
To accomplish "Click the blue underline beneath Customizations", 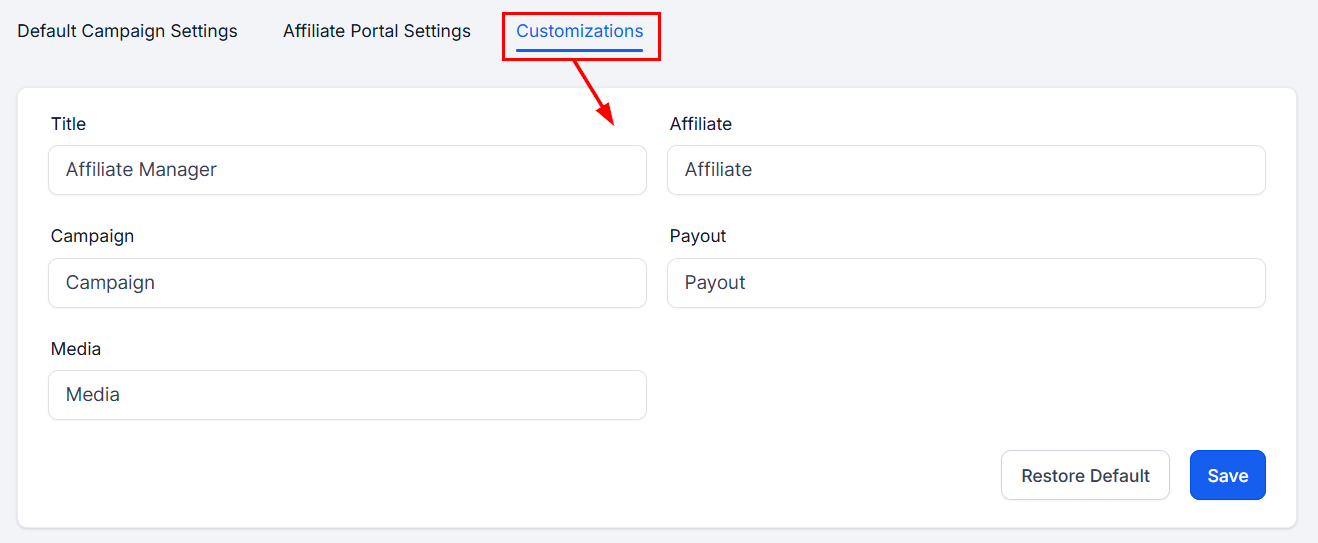I will pos(579,49).
